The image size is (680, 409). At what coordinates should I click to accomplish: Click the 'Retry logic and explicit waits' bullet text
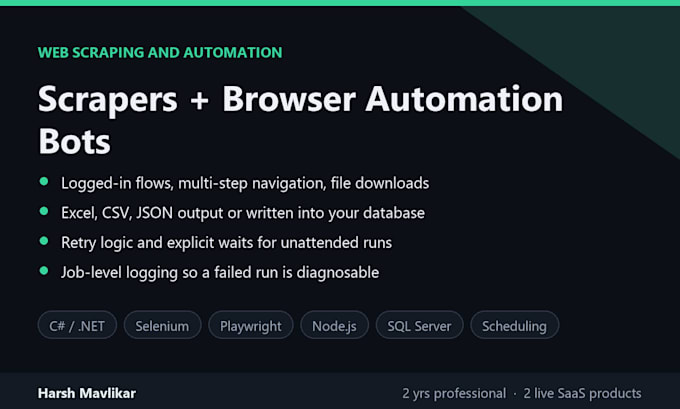tap(226, 242)
